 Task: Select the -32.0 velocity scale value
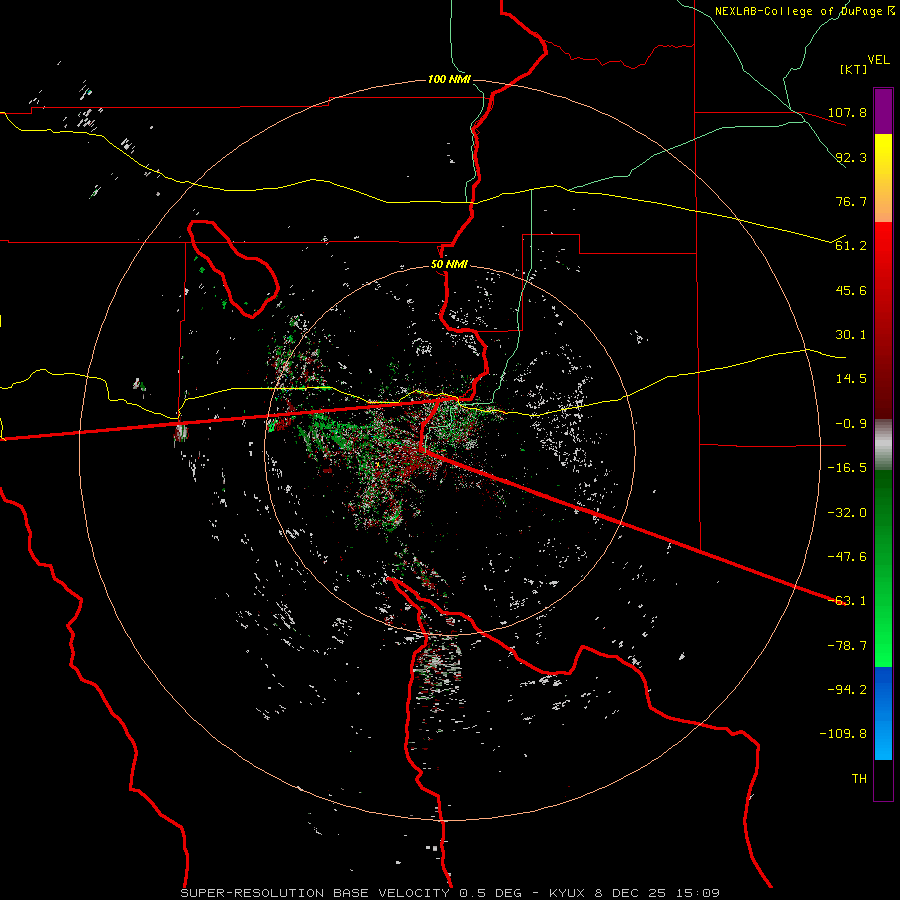pos(848,513)
